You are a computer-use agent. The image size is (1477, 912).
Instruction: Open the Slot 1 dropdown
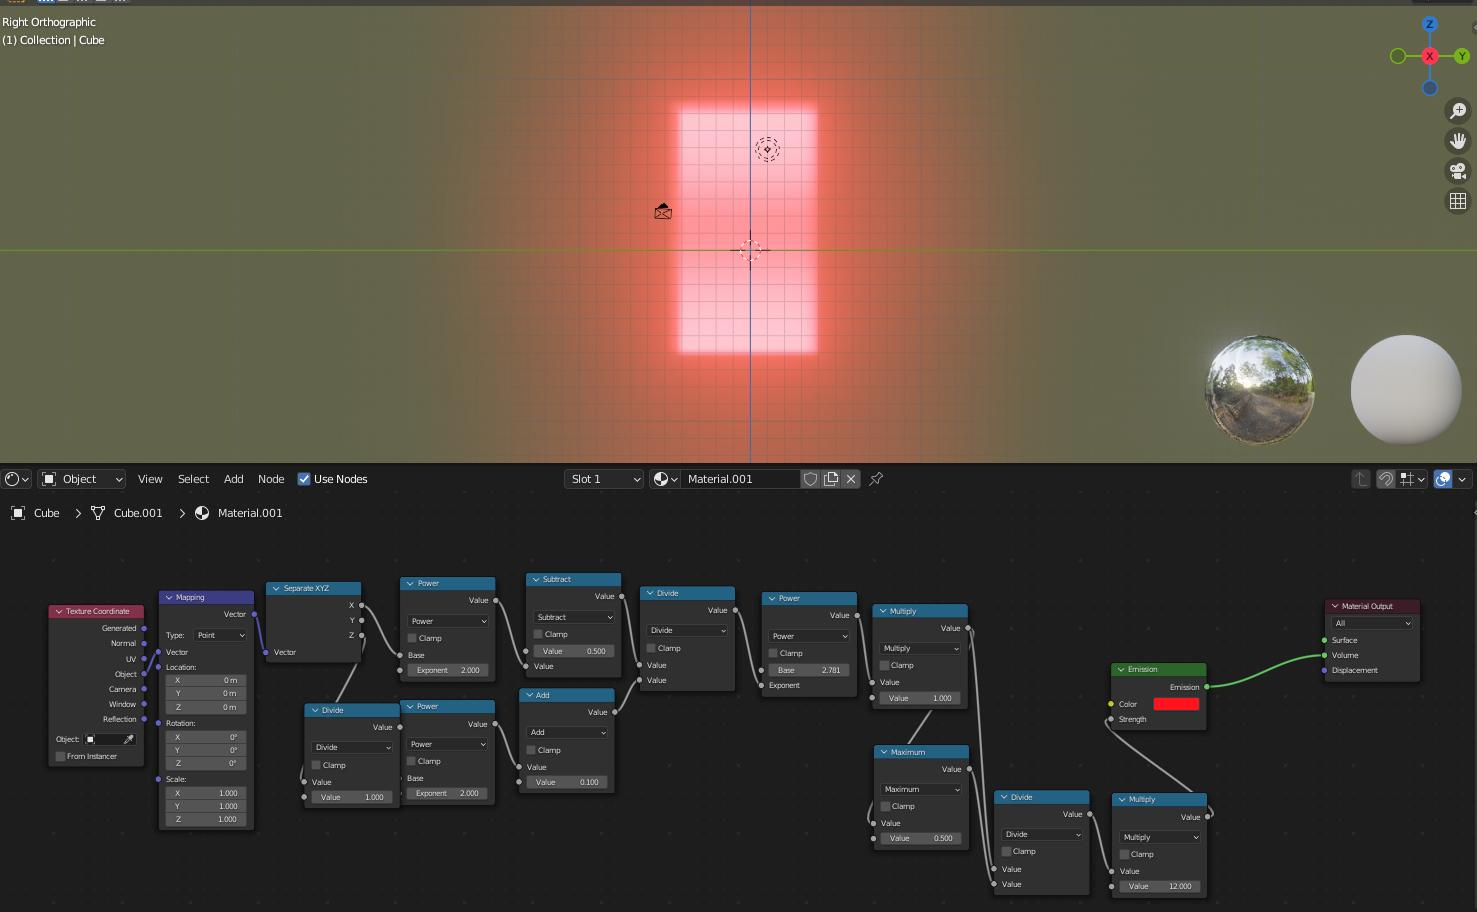603,479
